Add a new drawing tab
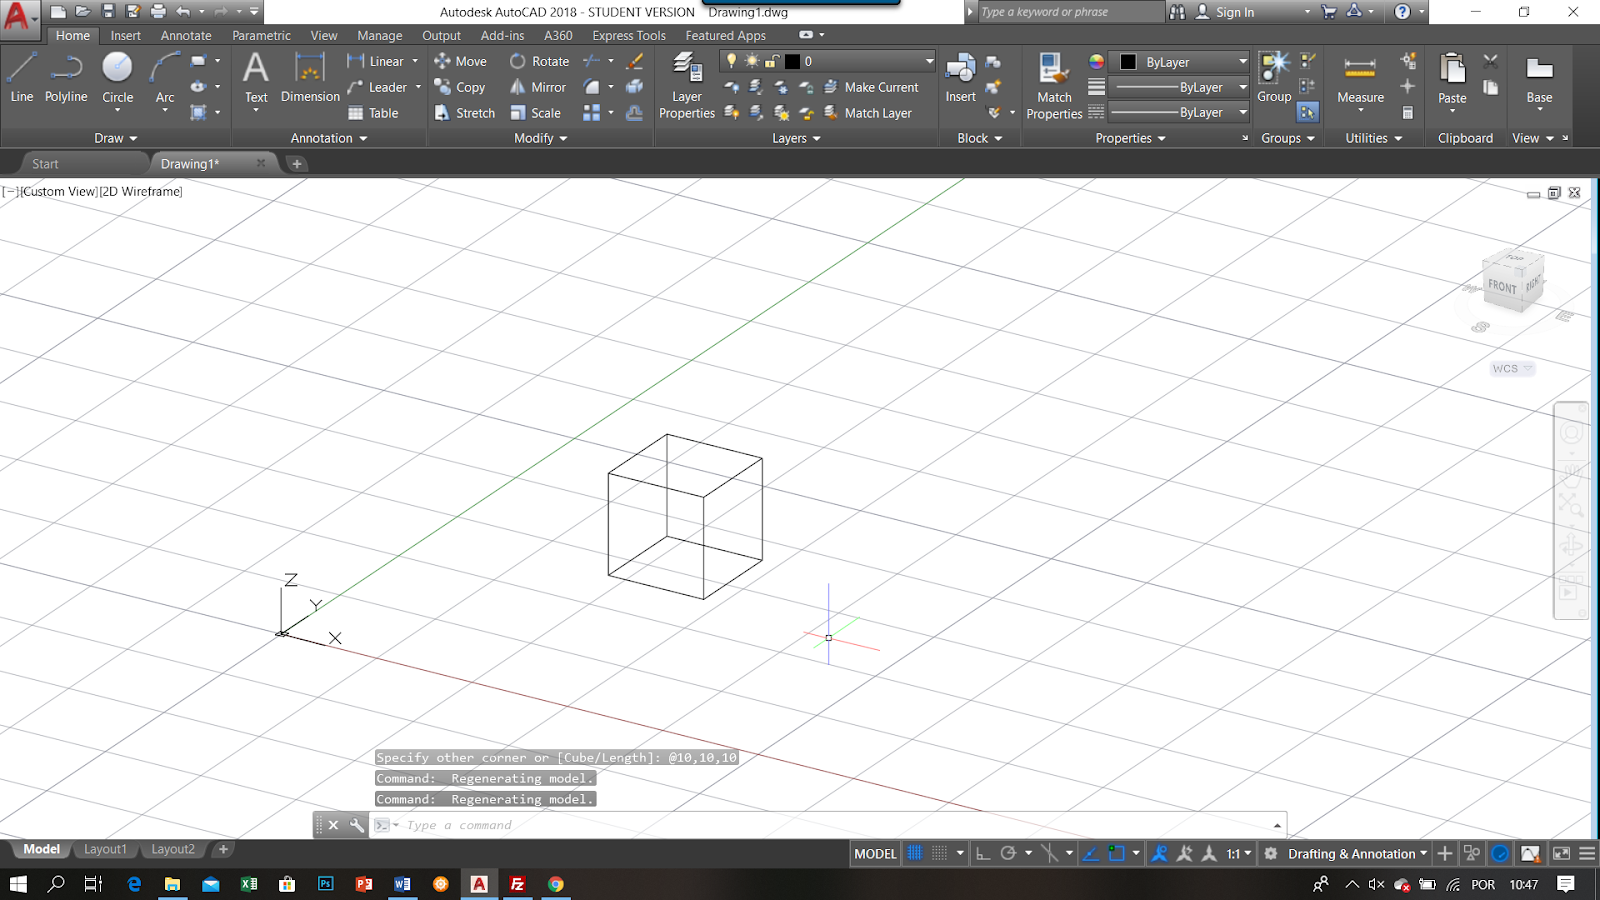 [297, 163]
